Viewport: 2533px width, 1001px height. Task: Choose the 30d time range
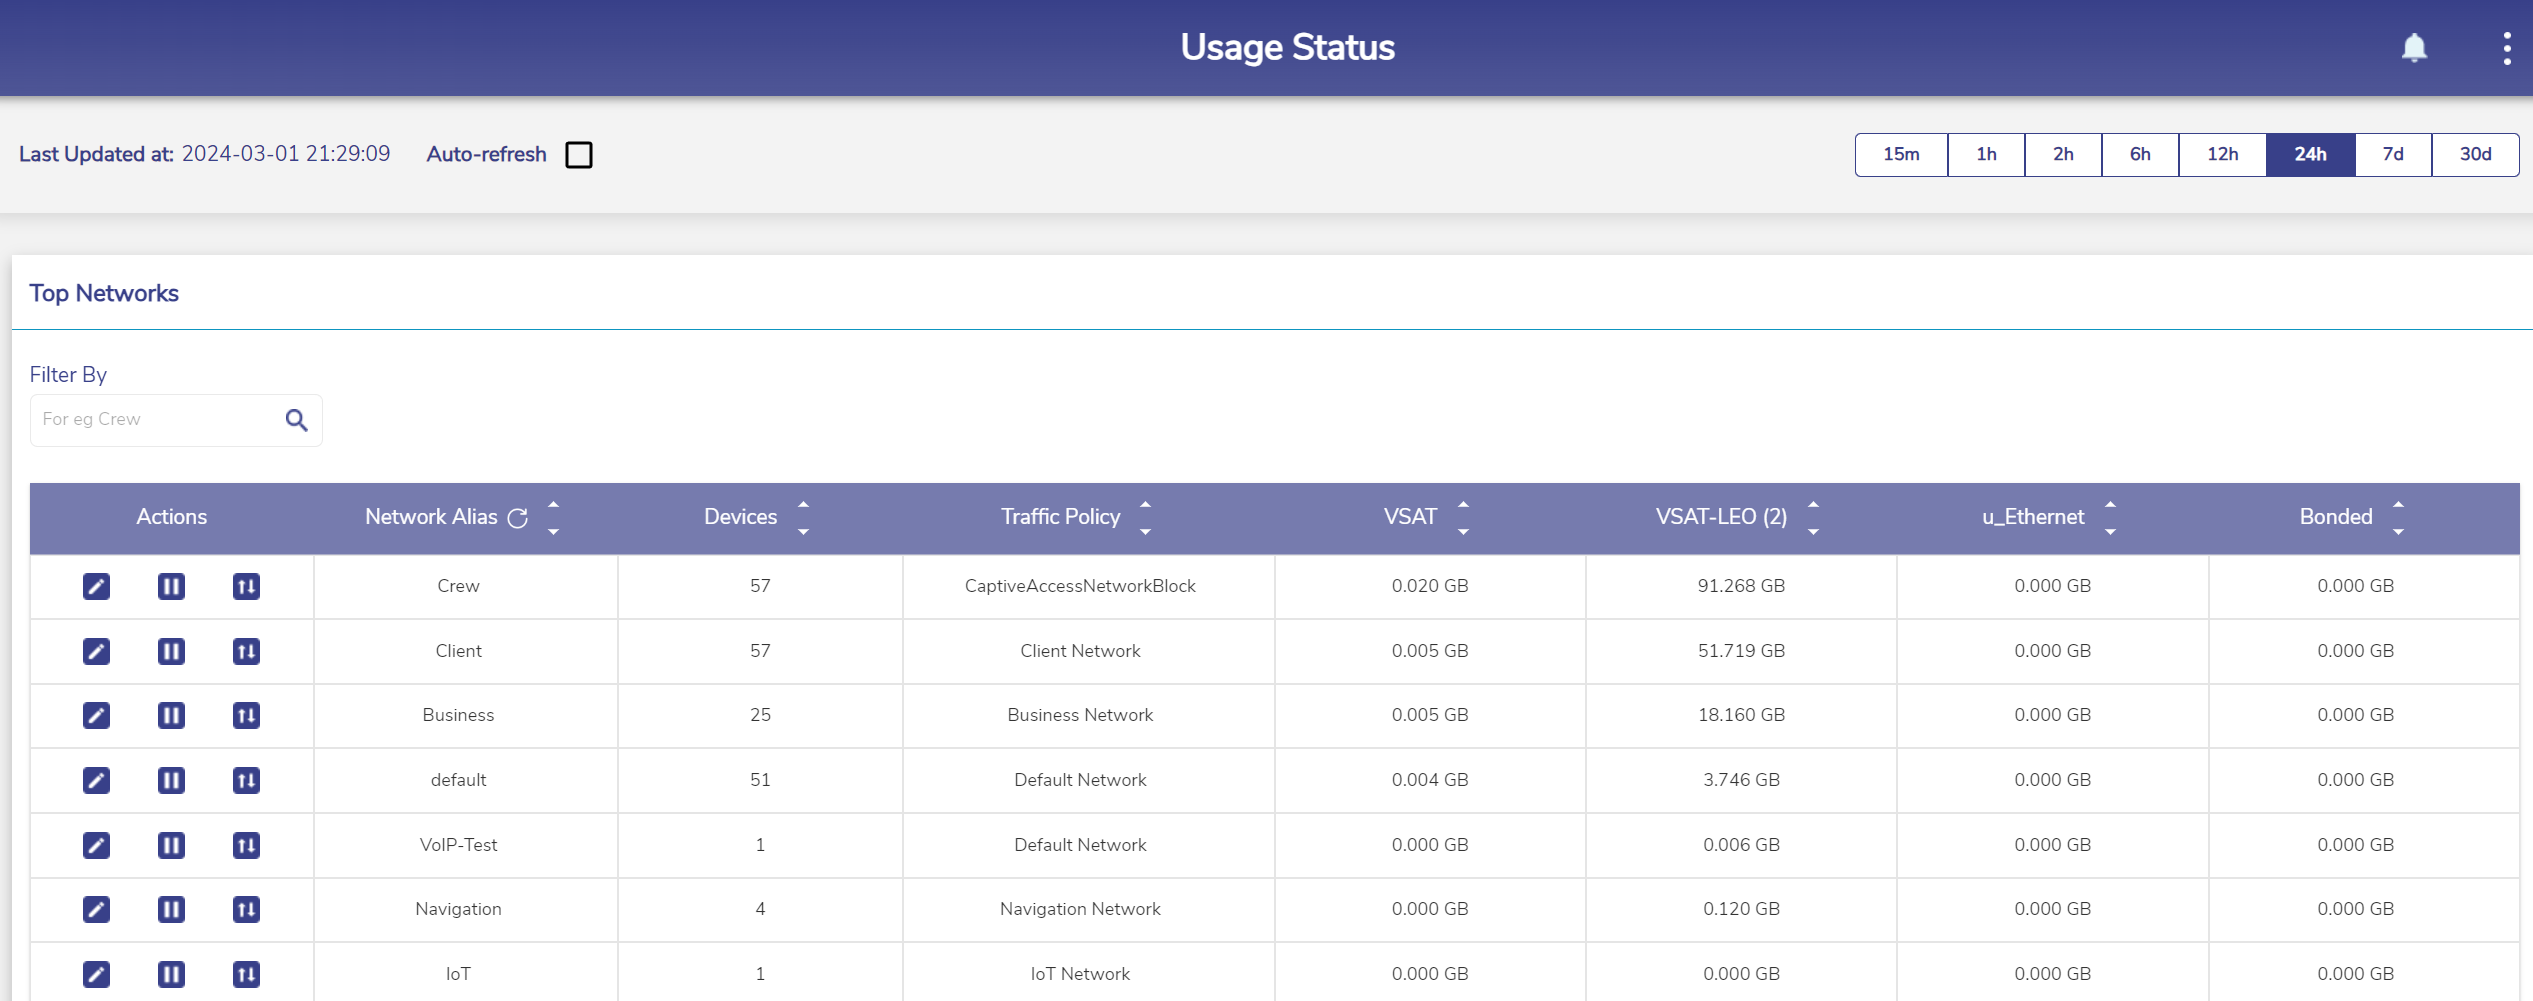2474,154
